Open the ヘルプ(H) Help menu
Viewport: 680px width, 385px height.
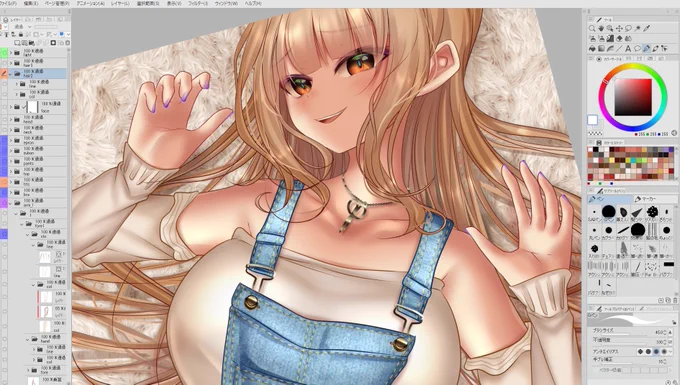[253, 3]
